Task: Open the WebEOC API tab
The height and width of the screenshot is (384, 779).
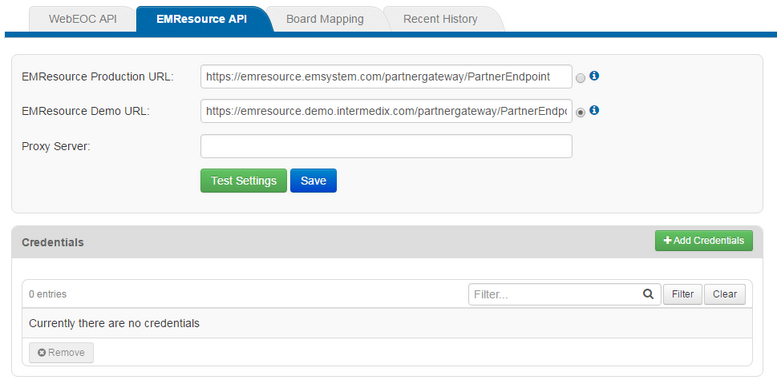Action: point(82,19)
